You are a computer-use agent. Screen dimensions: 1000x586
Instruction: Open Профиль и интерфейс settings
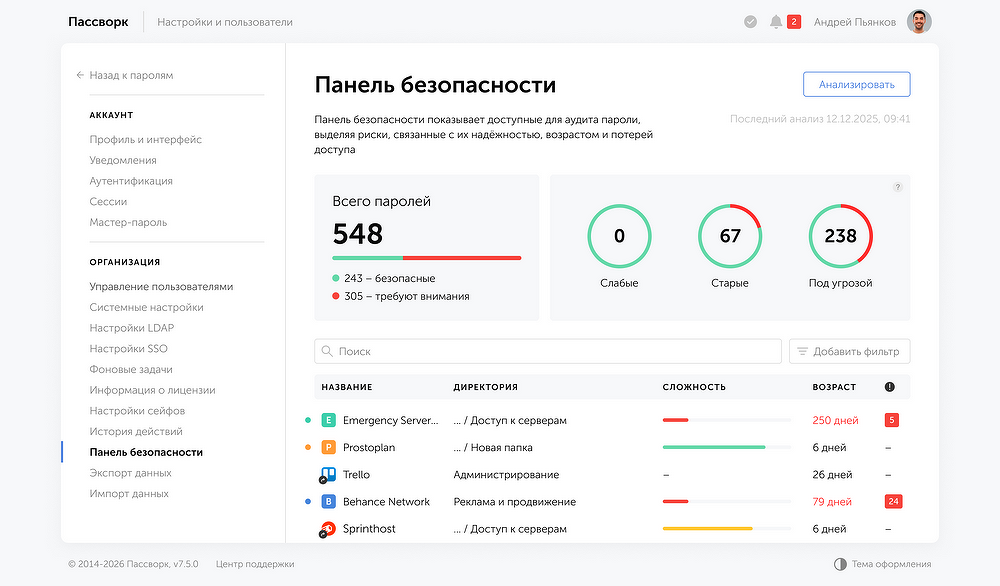click(145, 140)
